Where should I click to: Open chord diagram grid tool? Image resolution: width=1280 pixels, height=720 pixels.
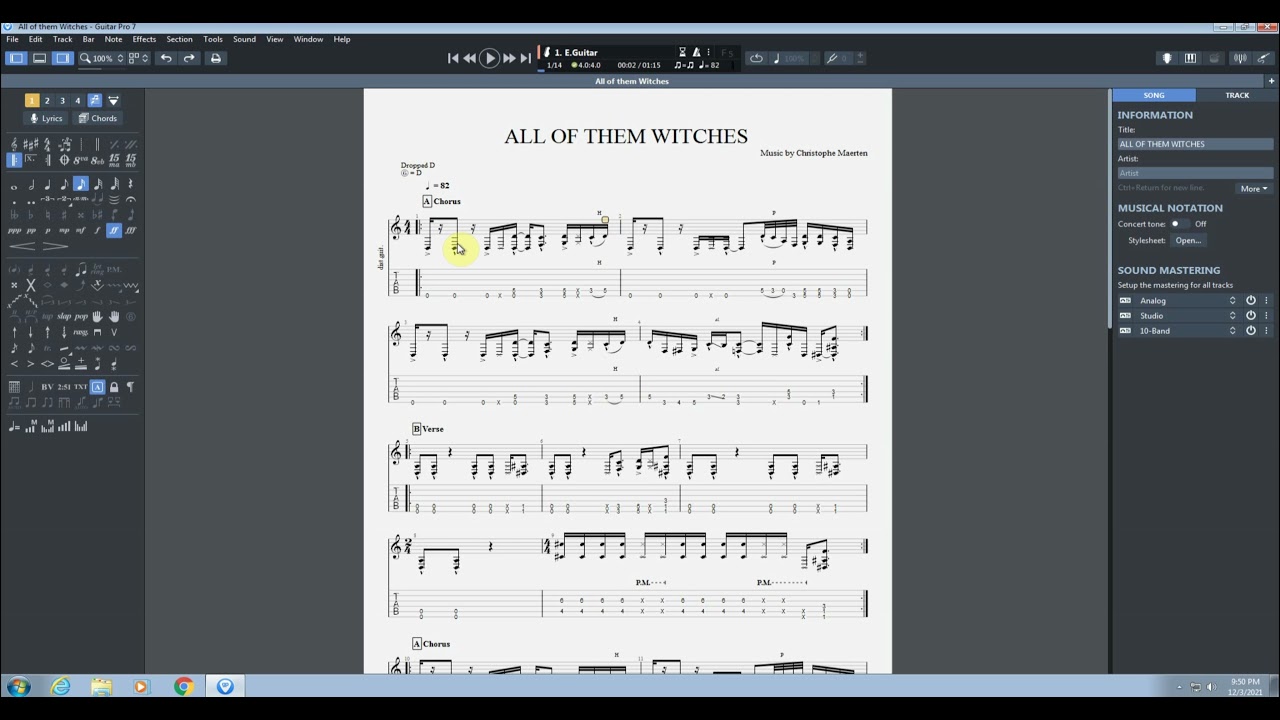(x=14, y=386)
